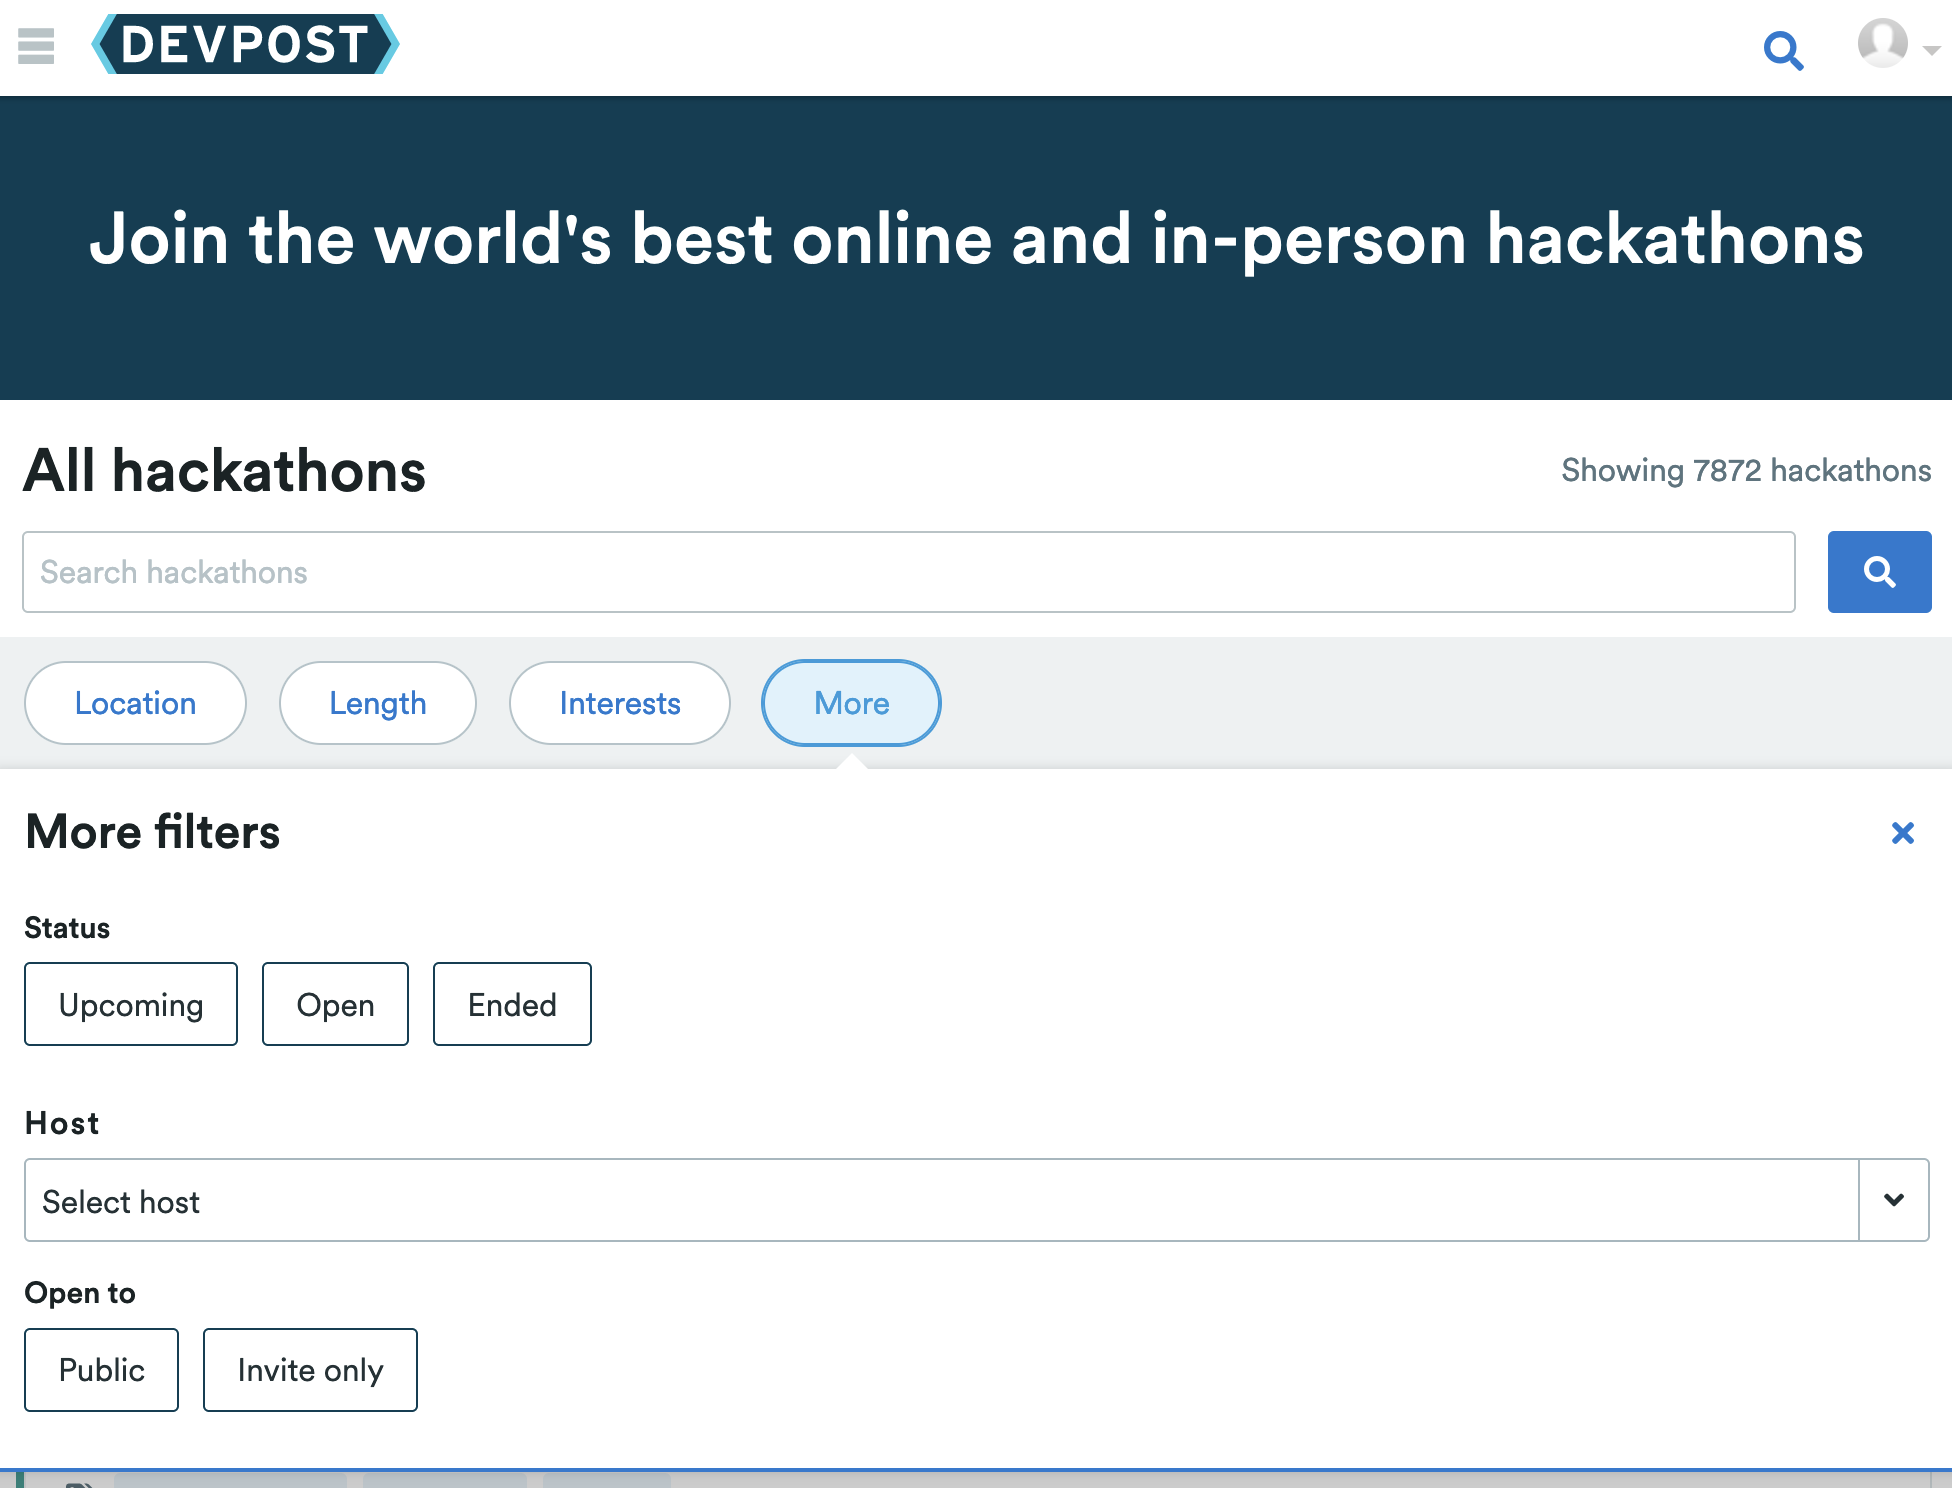Open the Location filter tab
This screenshot has width=1952, height=1488.
click(135, 703)
